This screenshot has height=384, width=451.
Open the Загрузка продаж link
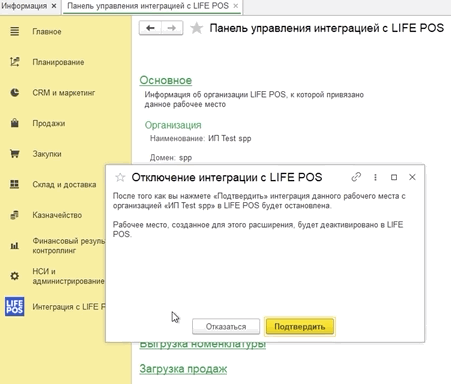(183, 369)
